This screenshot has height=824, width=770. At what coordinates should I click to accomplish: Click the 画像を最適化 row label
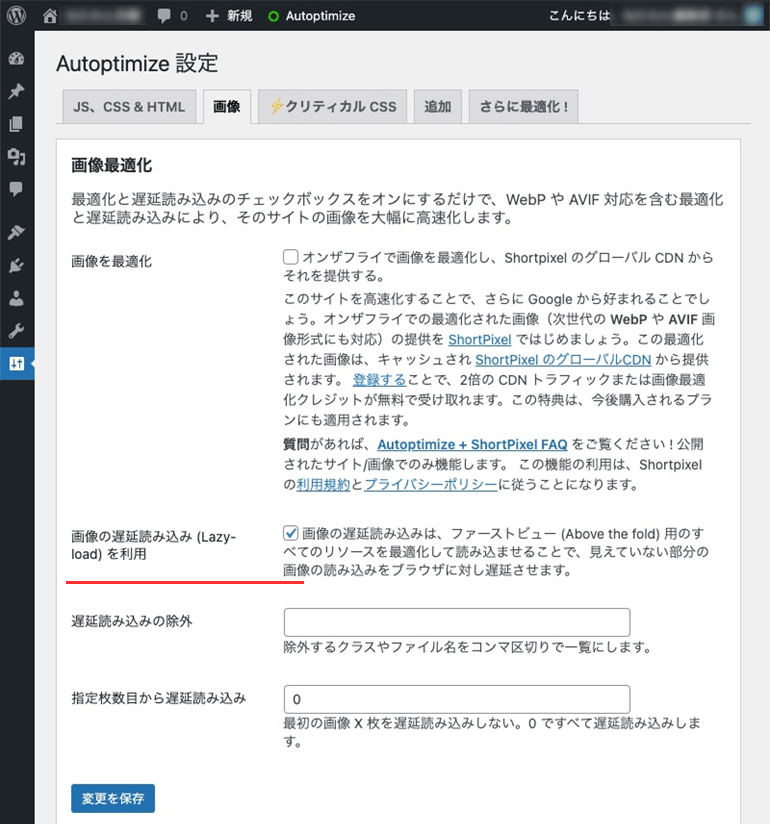coord(111,262)
